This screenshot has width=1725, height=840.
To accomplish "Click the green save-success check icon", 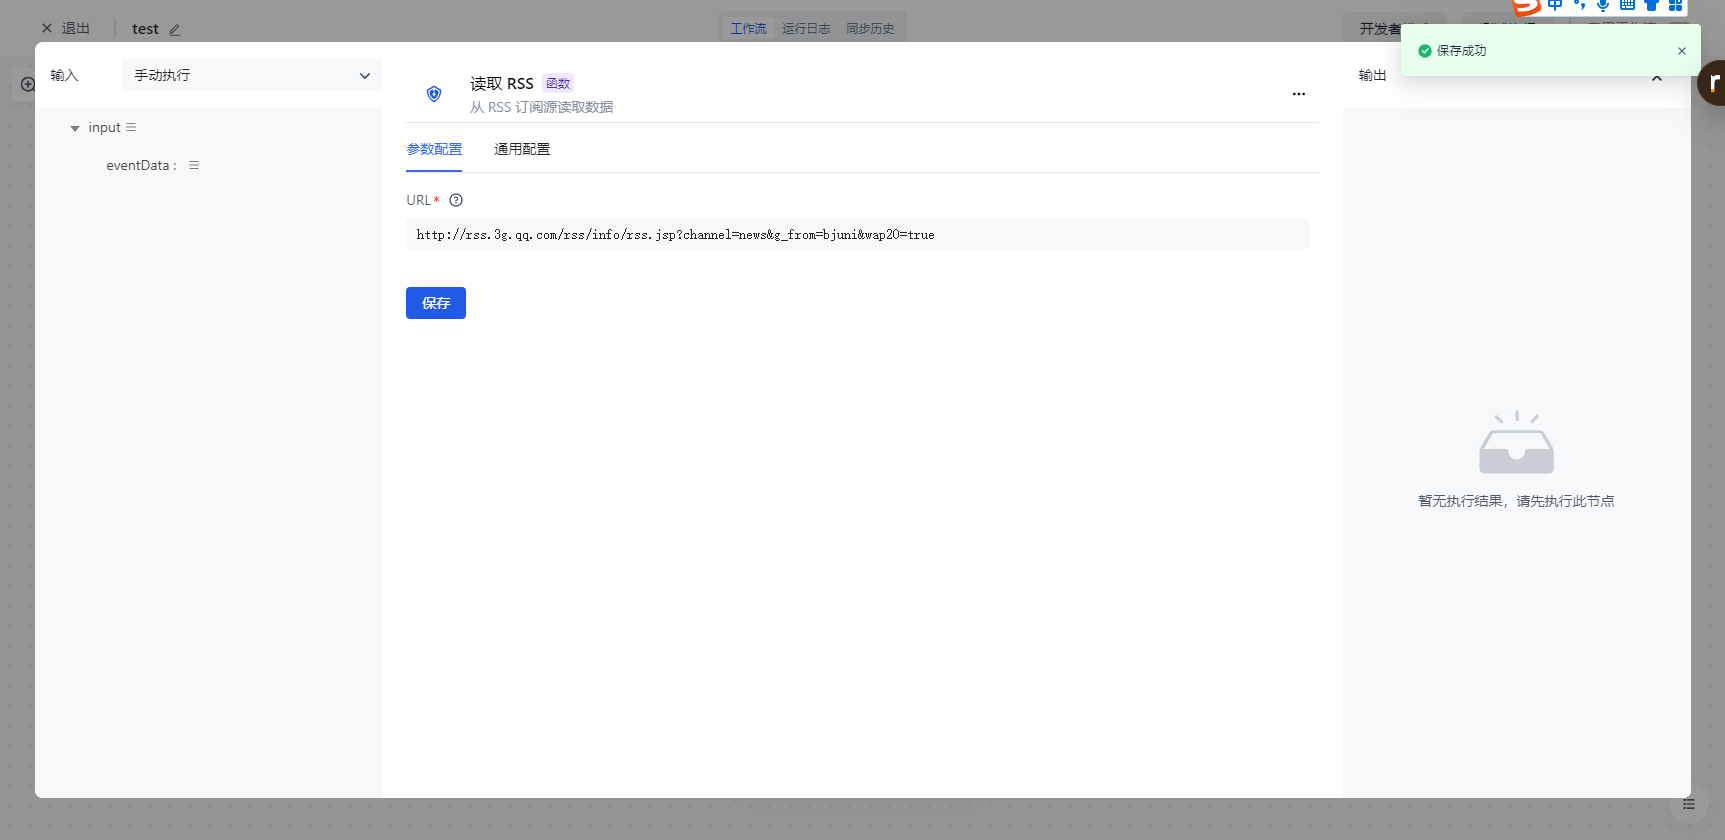I will pos(1425,51).
